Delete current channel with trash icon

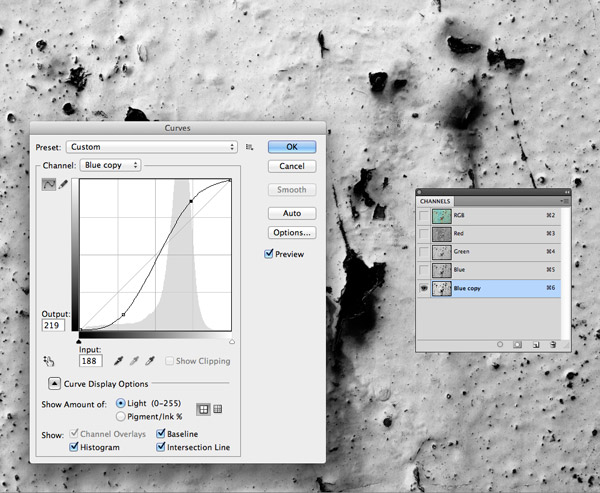552,344
